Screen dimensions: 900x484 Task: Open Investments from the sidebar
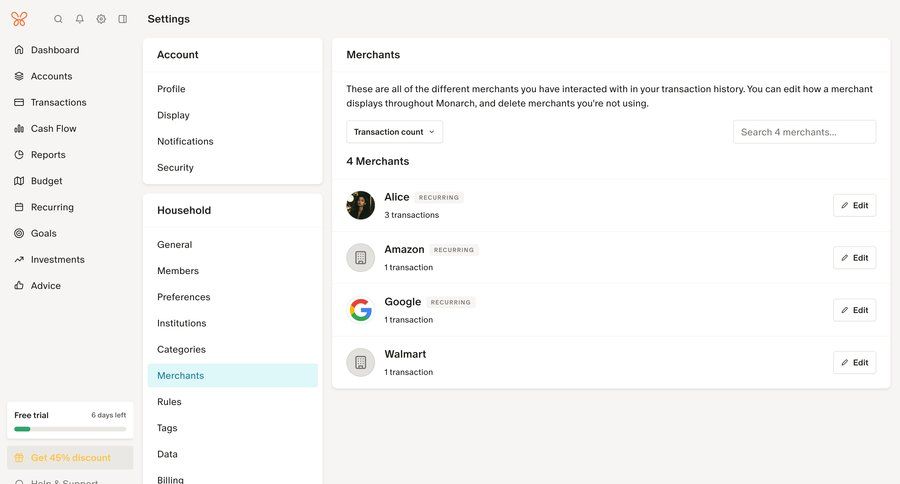pyautogui.click(x=57, y=260)
